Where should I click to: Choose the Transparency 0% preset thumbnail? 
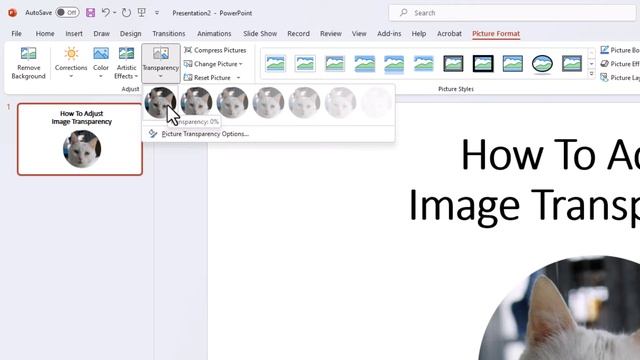tap(160, 103)
